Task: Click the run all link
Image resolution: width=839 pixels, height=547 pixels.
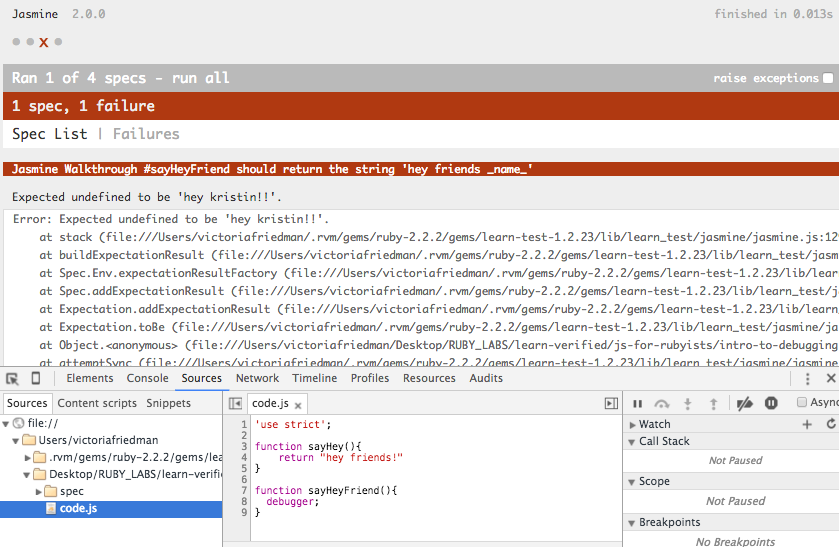Action: click(x=201, y=78)
